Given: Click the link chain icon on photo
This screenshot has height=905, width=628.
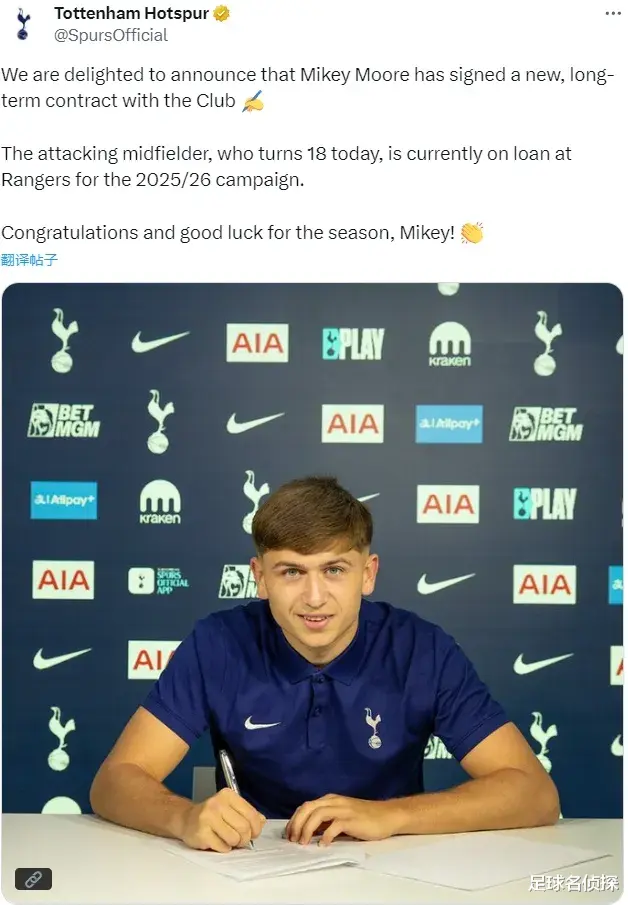Looking at the screenshot, I should 33,879.
